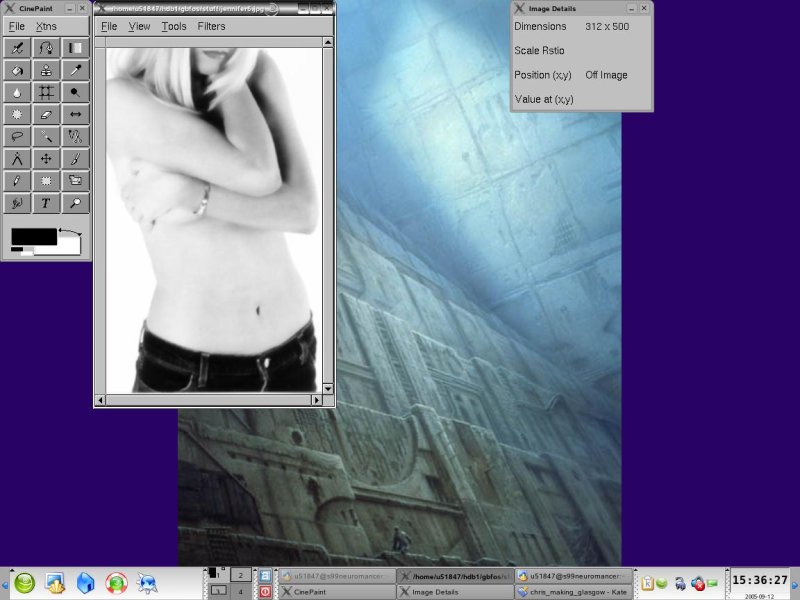Open the Xtns menu in CinePaint
Viewport: 800px width, 600px height.
click(x=46, y=26)
